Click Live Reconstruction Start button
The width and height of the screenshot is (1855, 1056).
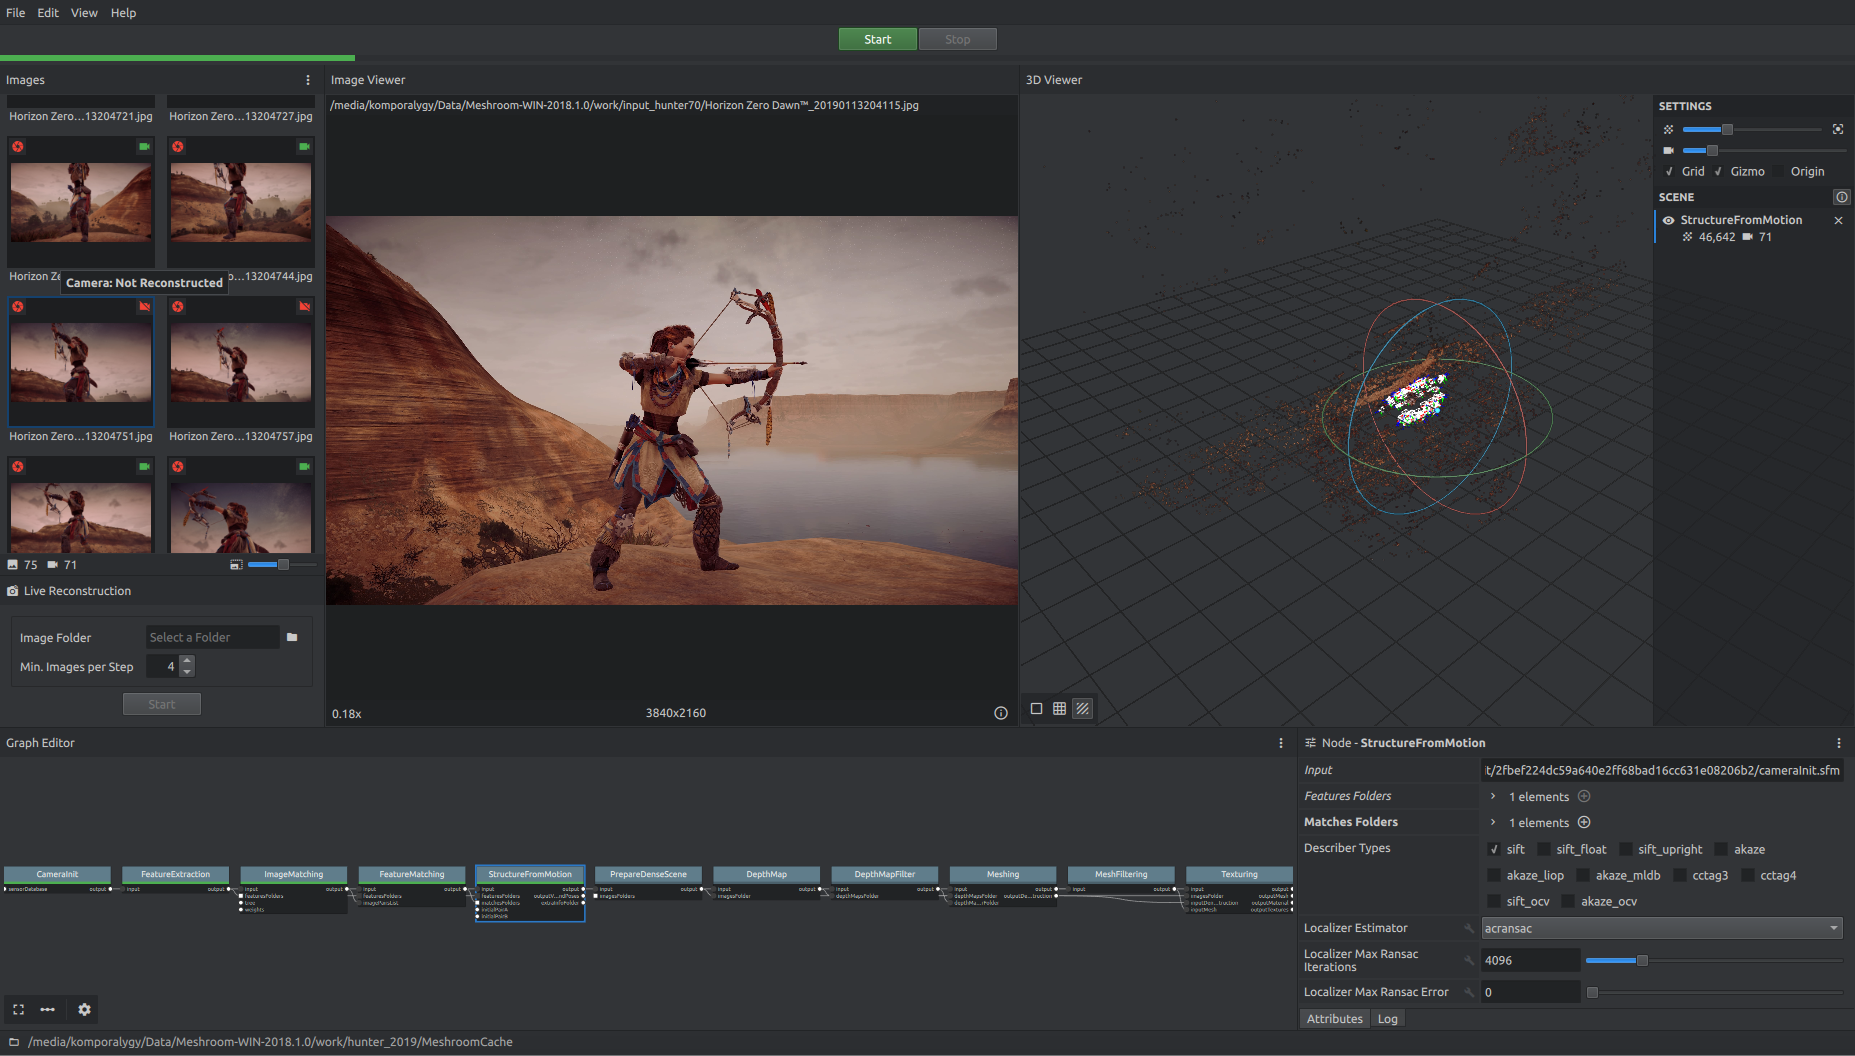pos(161,704)
